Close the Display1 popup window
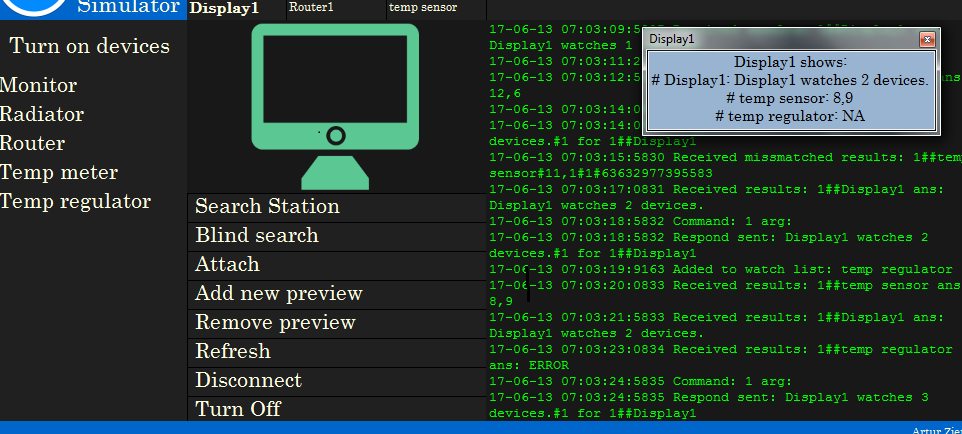Viewport: 962px width, 434px height. [926, 39]
